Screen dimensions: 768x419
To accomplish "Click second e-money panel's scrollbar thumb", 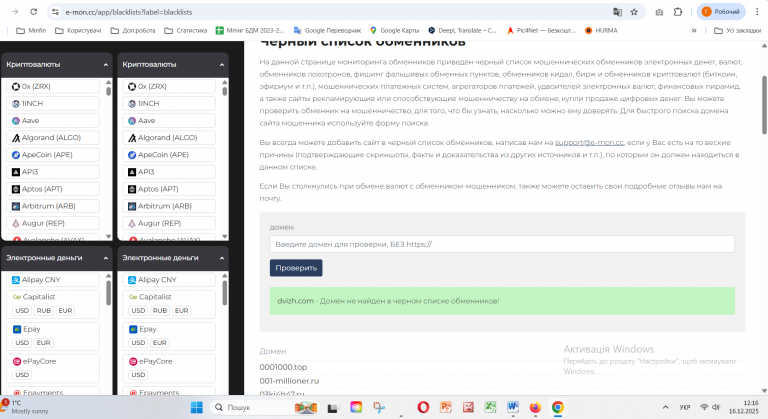I will coord(224,293).
